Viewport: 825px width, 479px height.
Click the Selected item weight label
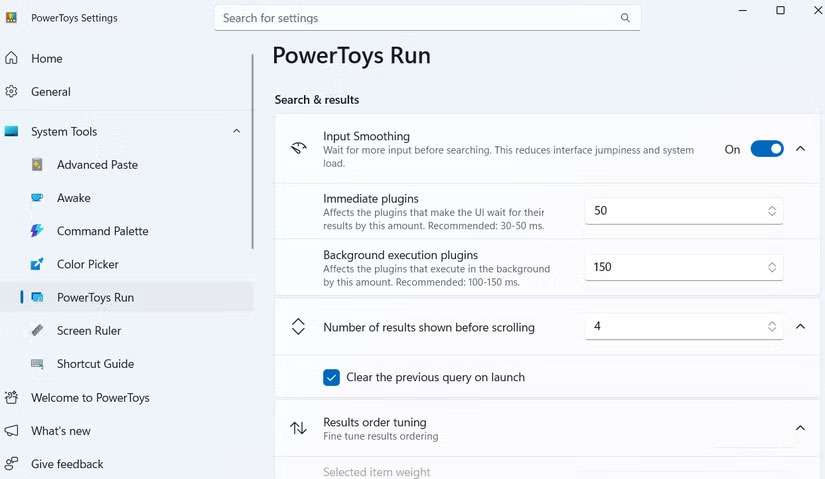click(x=377, y=472)
